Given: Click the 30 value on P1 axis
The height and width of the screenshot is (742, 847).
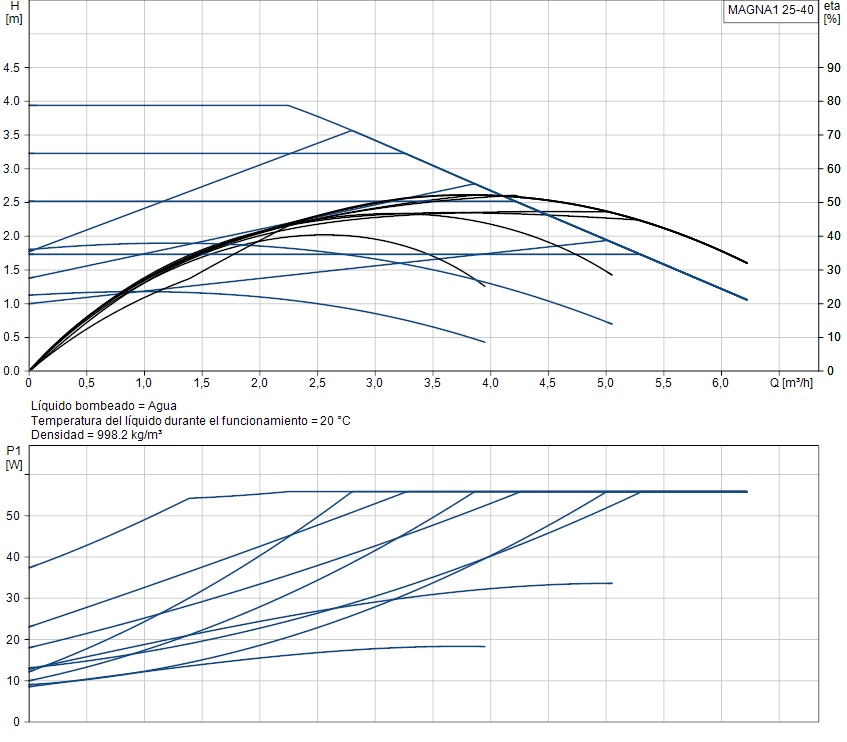Looking at the screenshot, I should (x=13, y=598).
